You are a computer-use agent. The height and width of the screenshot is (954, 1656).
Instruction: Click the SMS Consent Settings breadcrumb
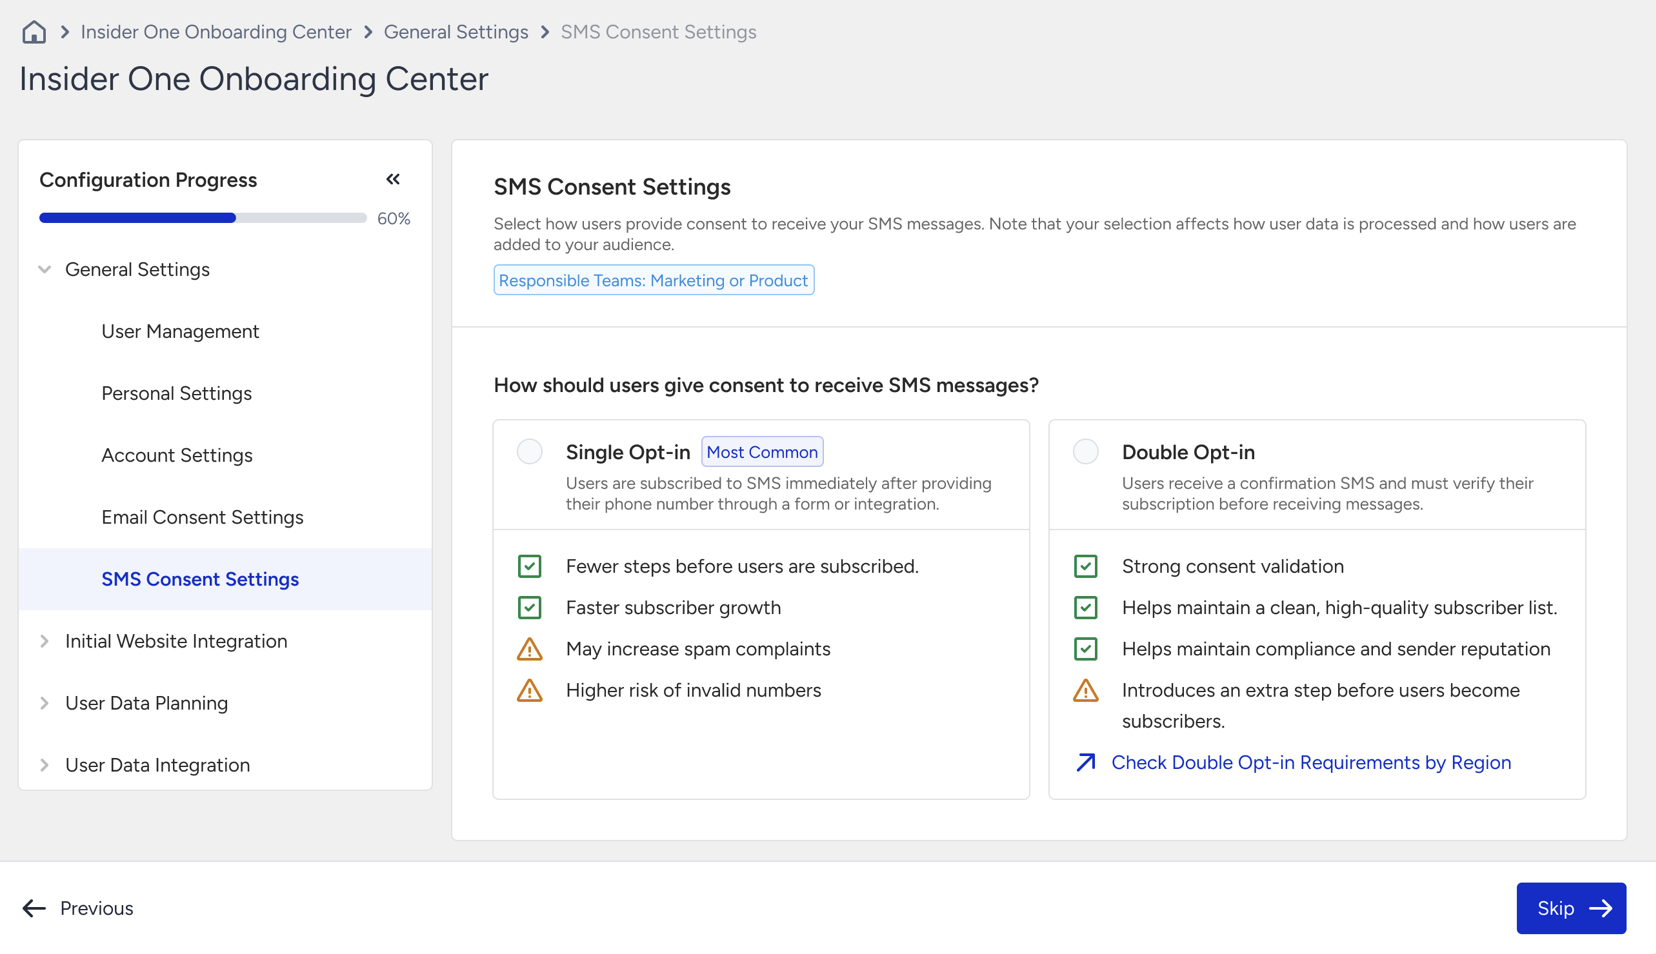[x=658, y=32]
